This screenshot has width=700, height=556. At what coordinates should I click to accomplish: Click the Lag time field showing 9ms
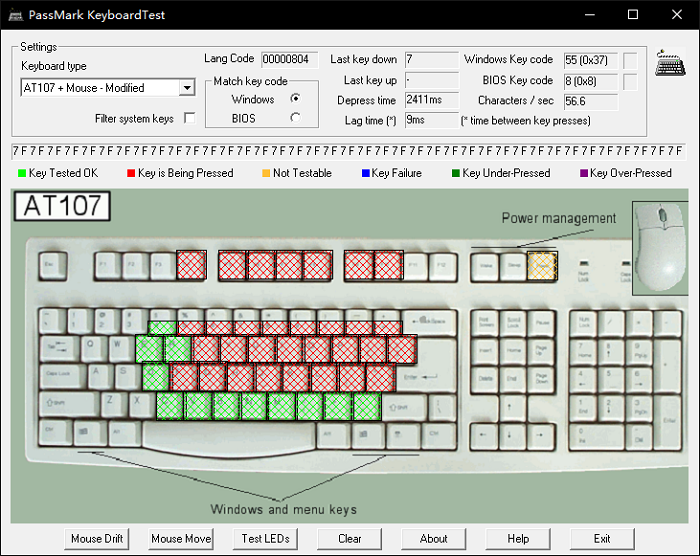point(432,120)
